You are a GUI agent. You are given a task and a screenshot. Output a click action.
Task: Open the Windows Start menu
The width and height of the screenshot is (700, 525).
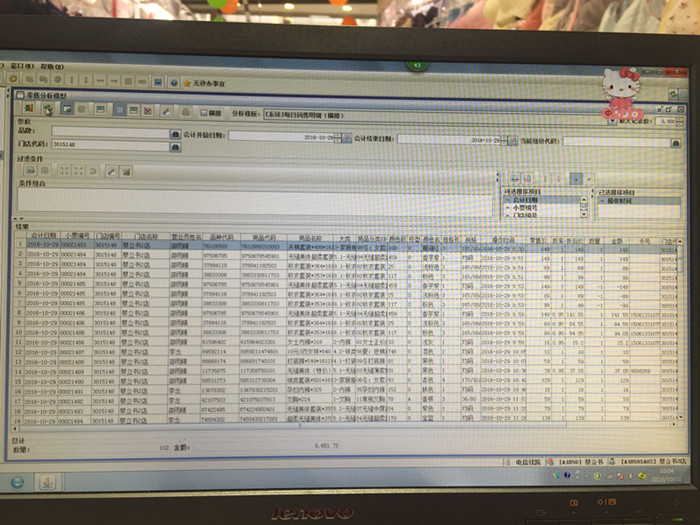[17, 482]
